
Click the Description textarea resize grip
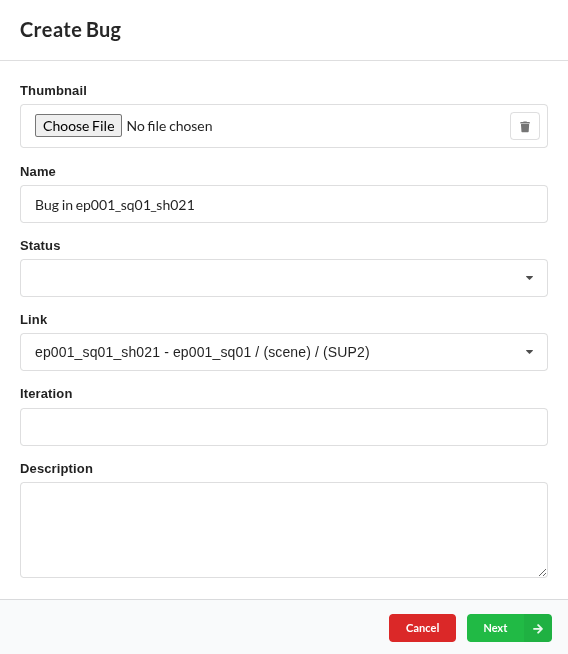point(542,573)
